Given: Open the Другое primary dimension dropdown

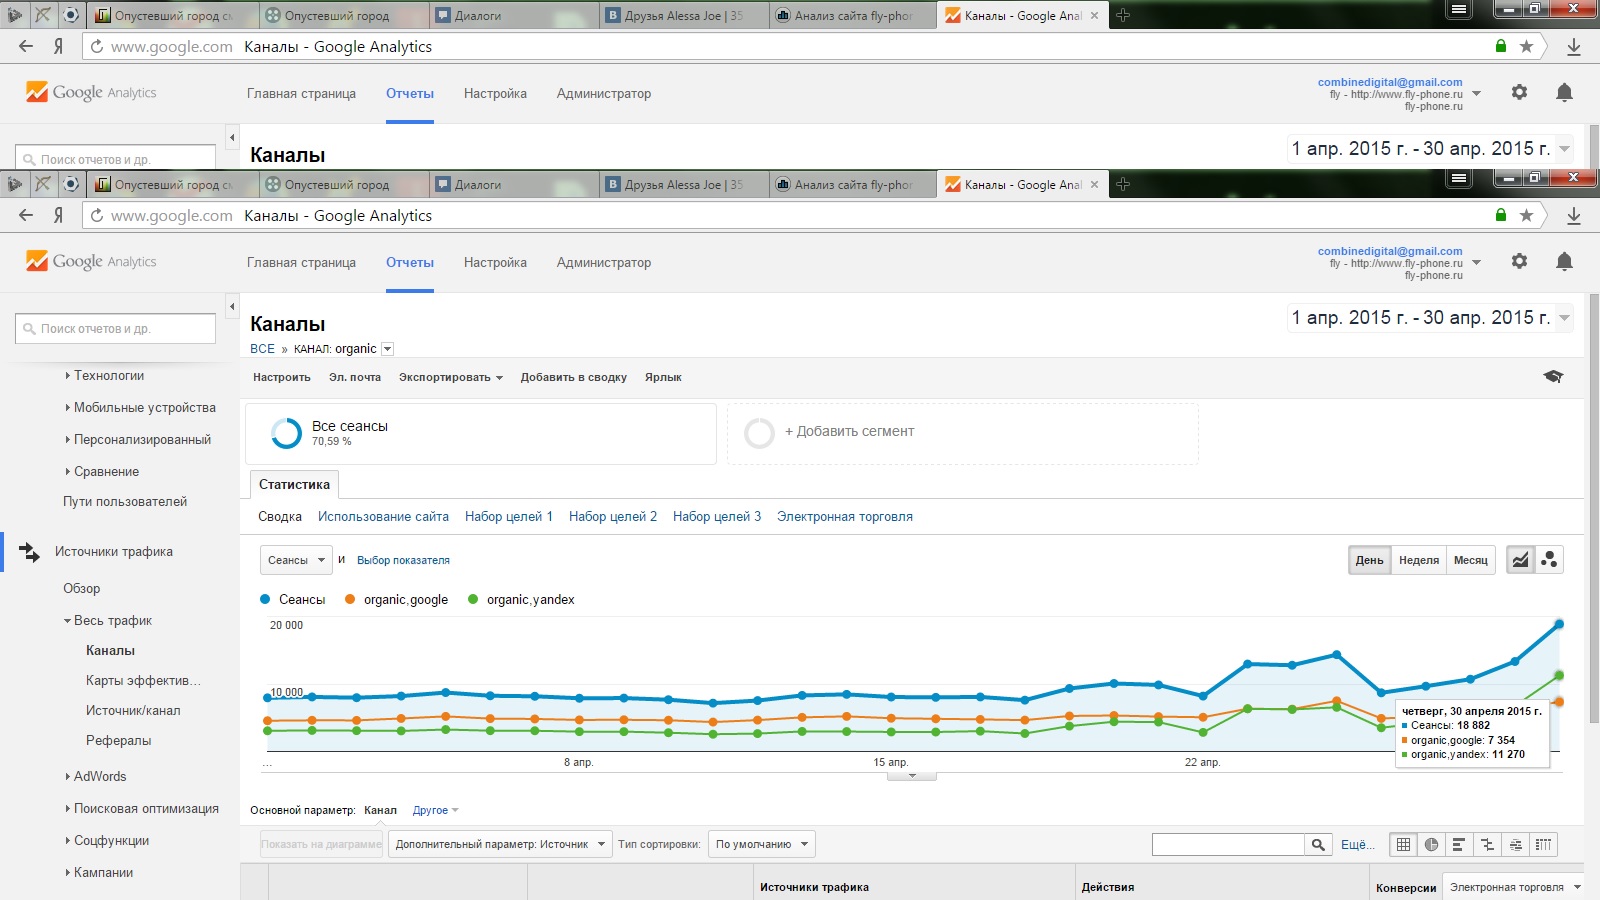Looking at the screenshot, I should click(x=435, y=810).
